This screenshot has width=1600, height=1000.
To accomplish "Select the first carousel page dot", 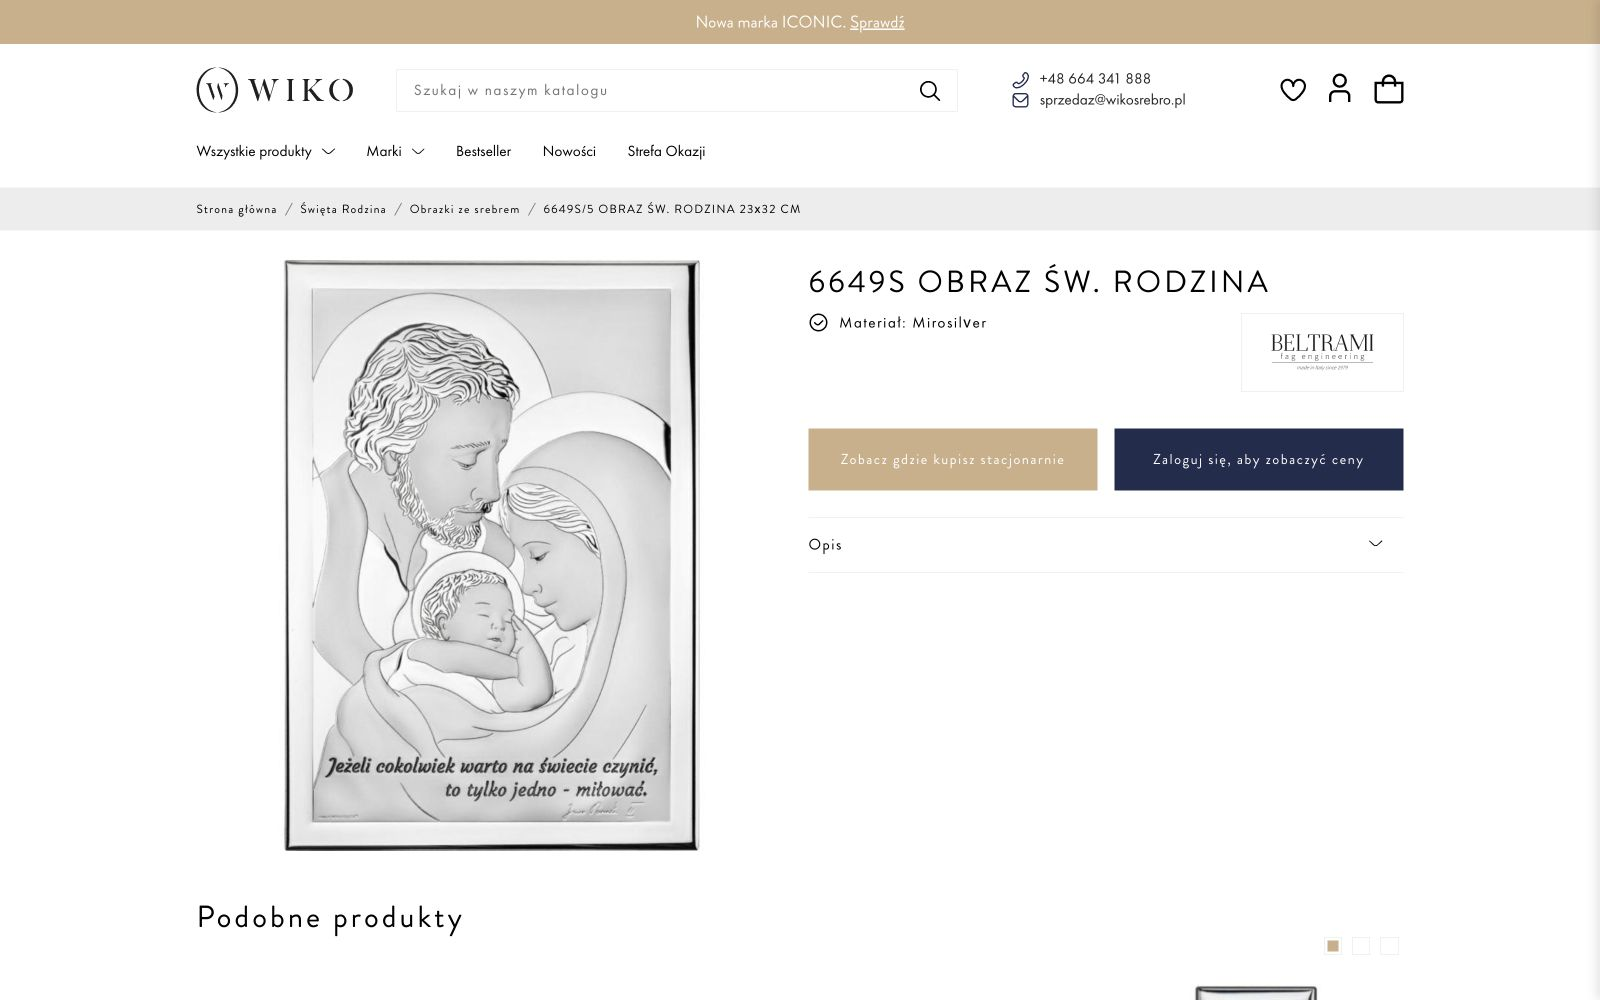I will tap(1333, 946).
